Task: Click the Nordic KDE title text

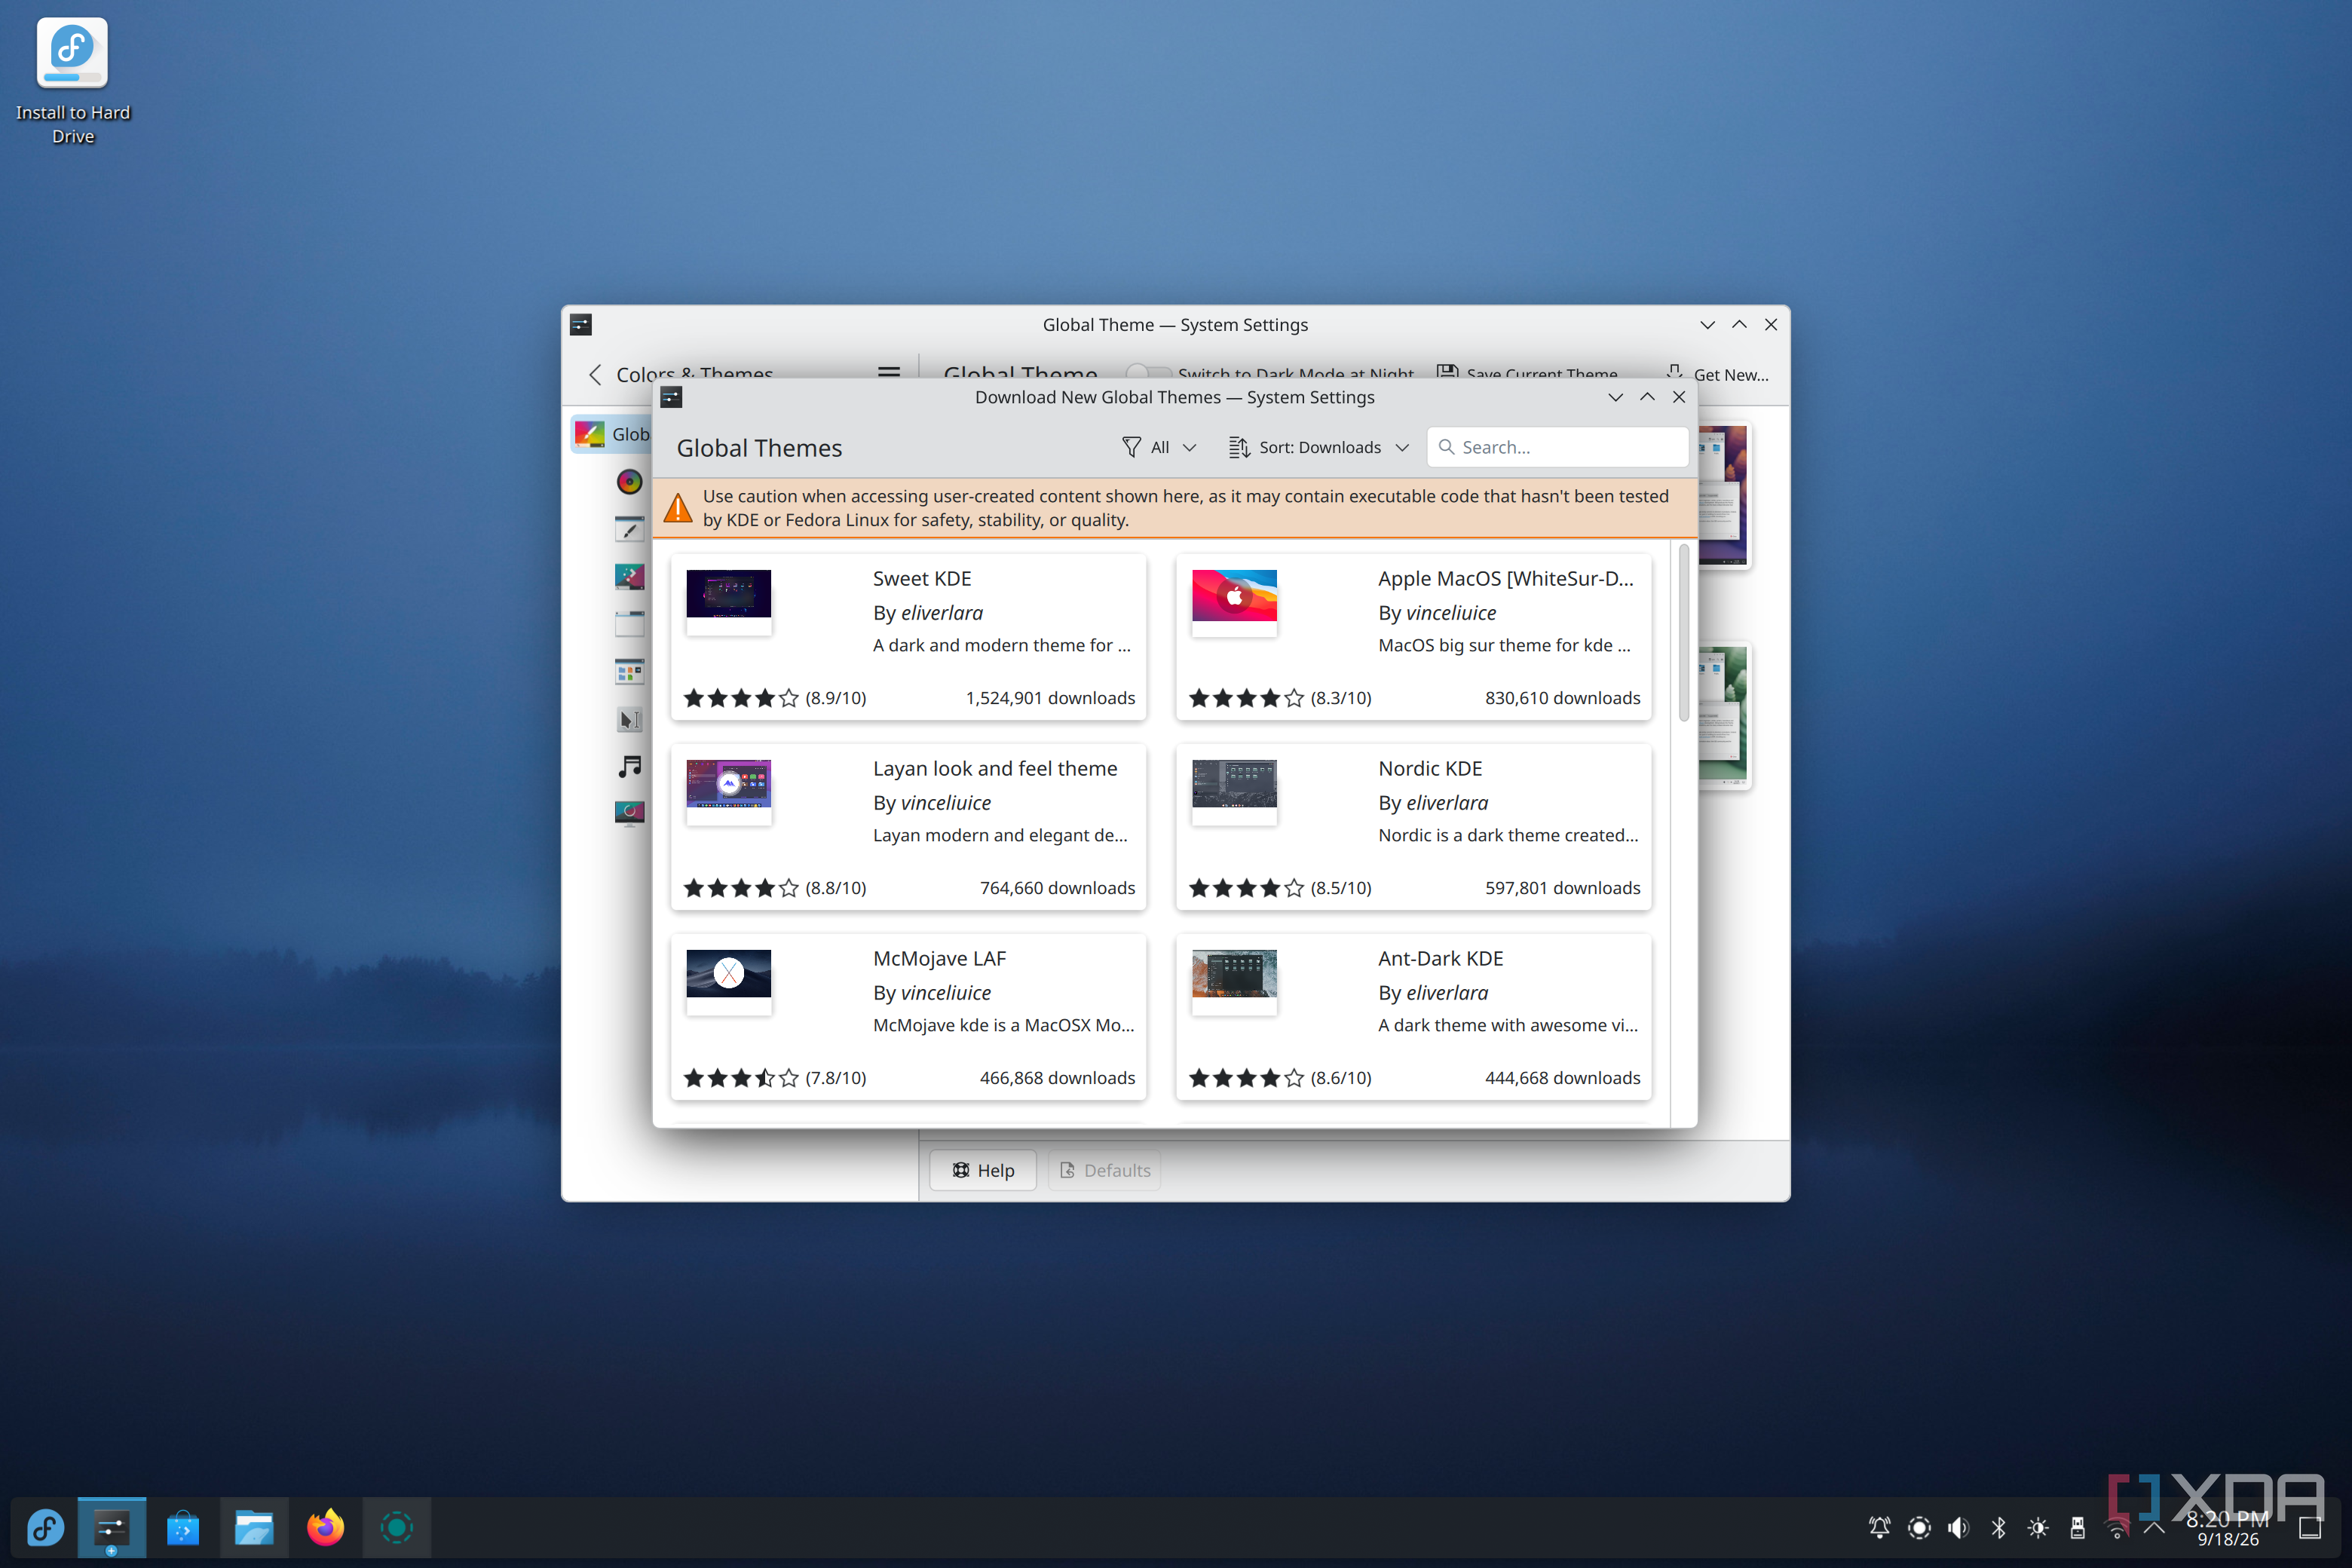Action: tap(1430, 768)
